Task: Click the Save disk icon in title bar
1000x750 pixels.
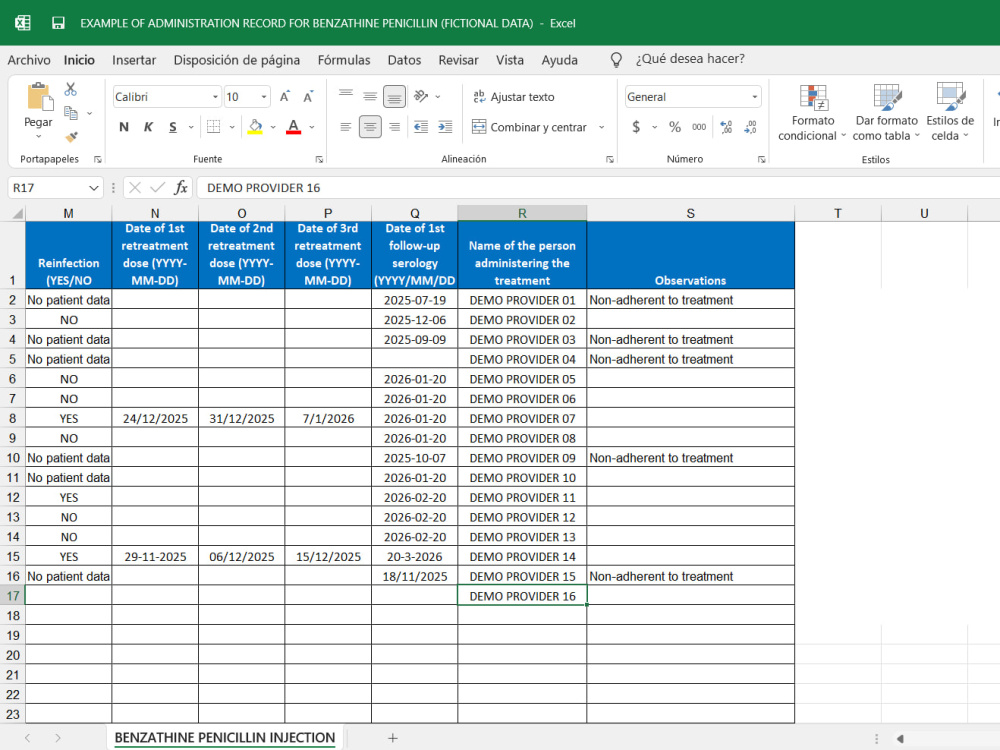Action: 58,24
